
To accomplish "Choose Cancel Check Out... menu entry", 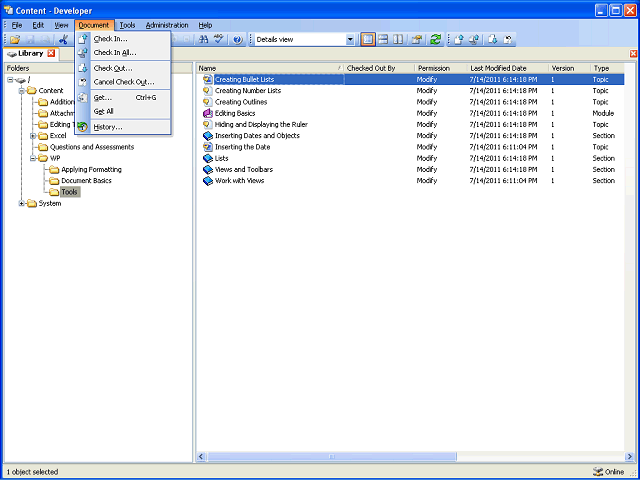I will point(122,82).
